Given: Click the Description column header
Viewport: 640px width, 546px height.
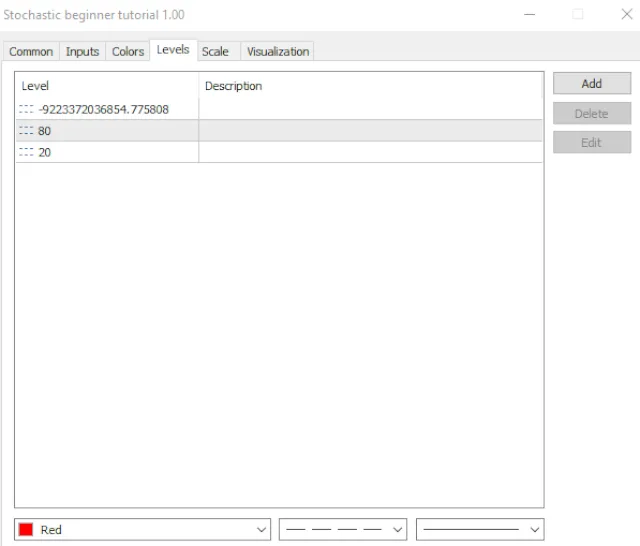Looking at the screenshot, I should (x=370, y=86).
